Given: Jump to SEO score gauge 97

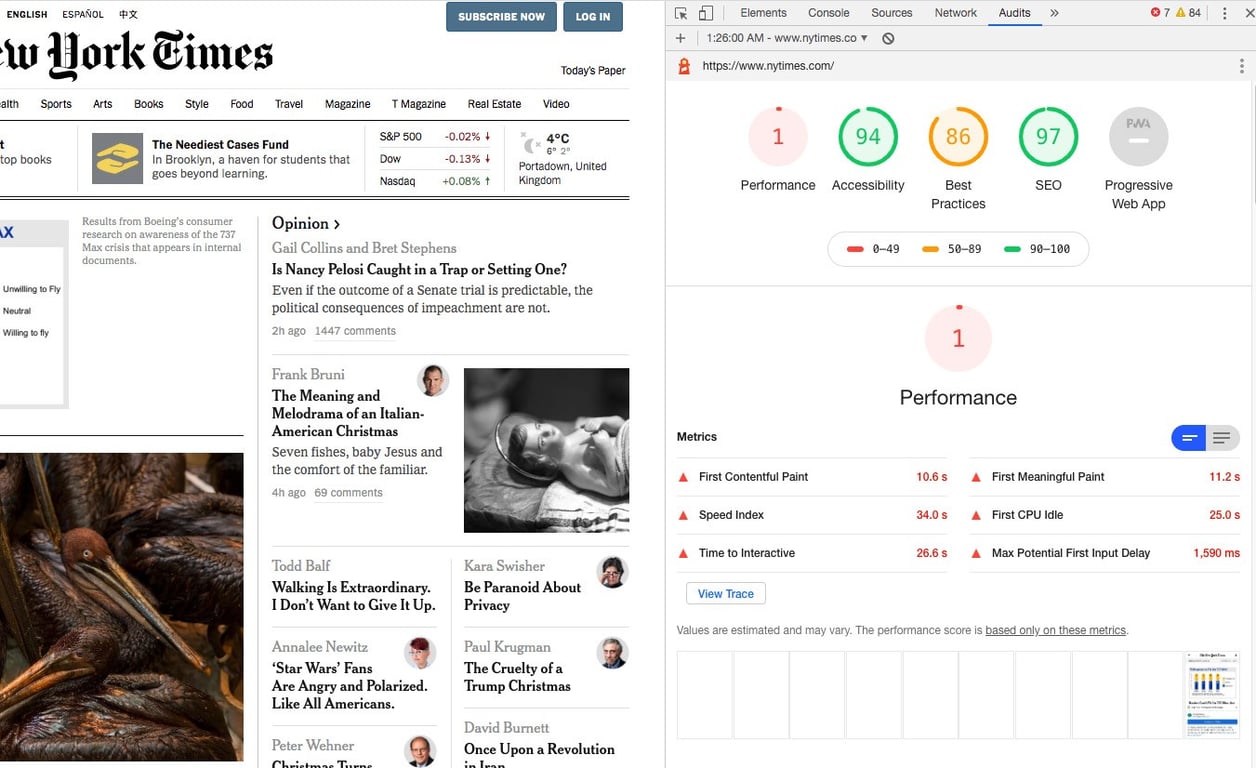Looking at the screenshot, I should (1048, 136).
